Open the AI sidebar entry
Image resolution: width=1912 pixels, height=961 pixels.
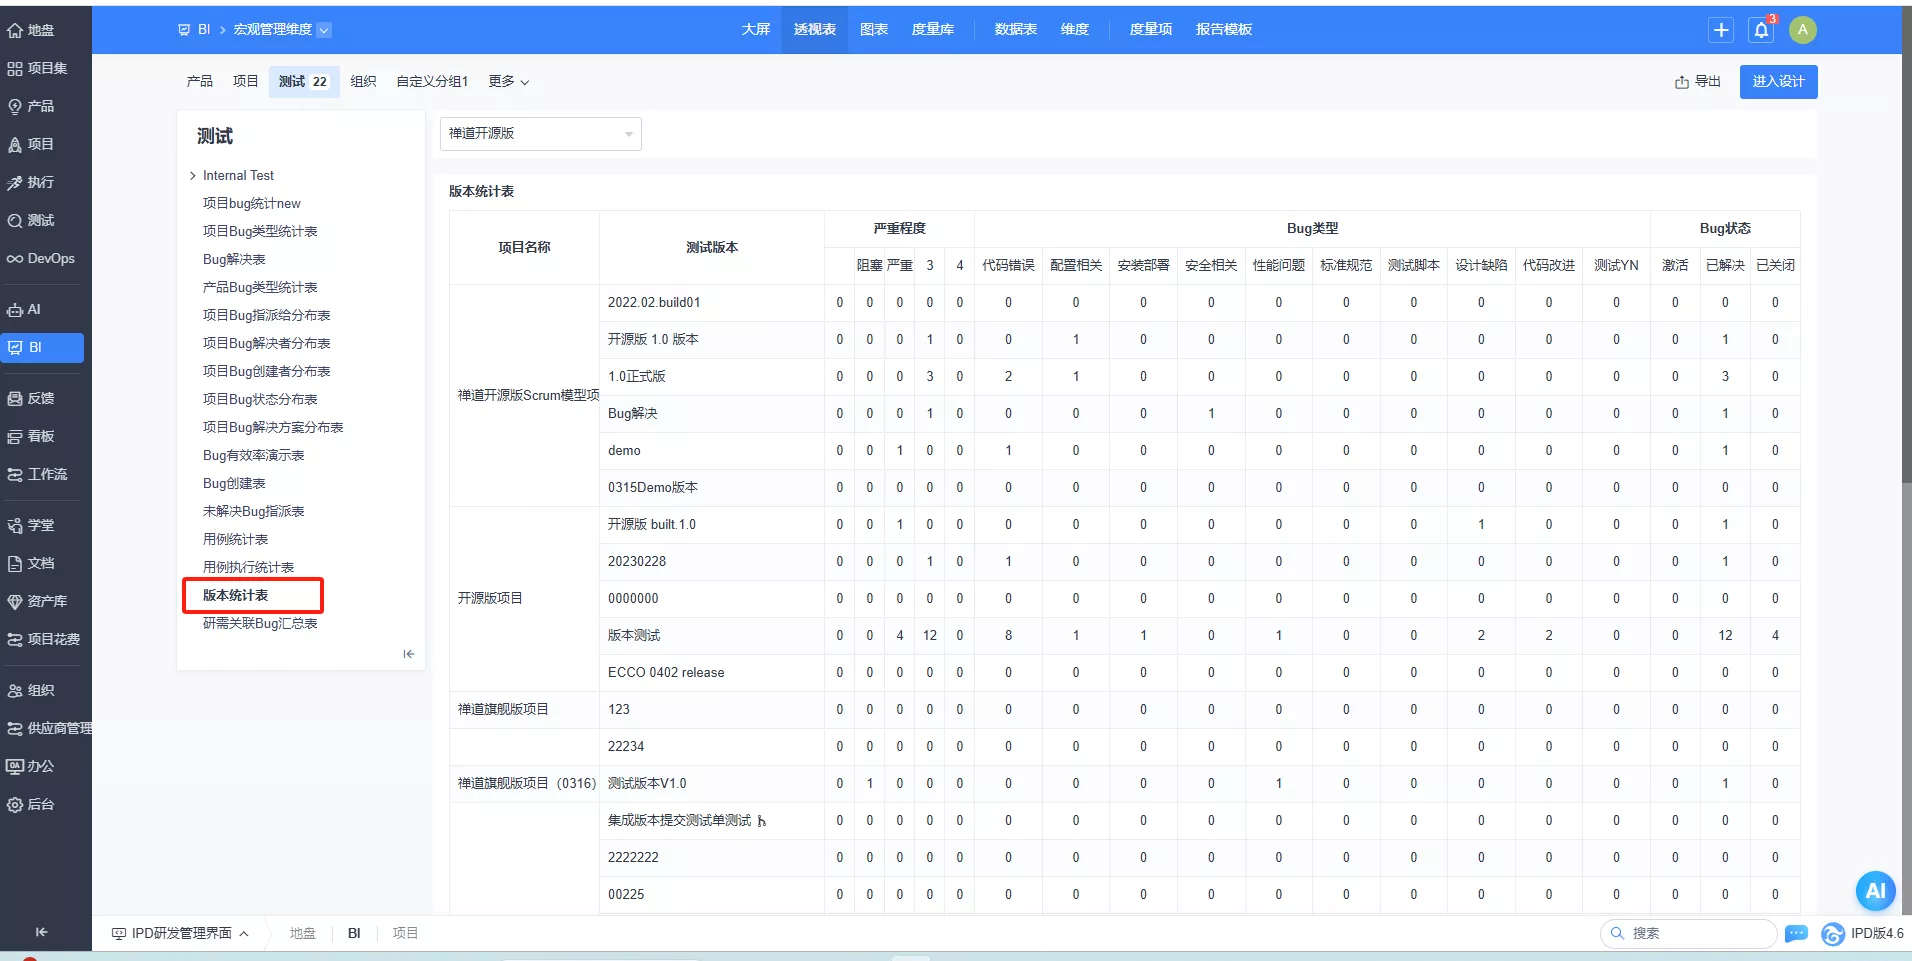(24, 309)
